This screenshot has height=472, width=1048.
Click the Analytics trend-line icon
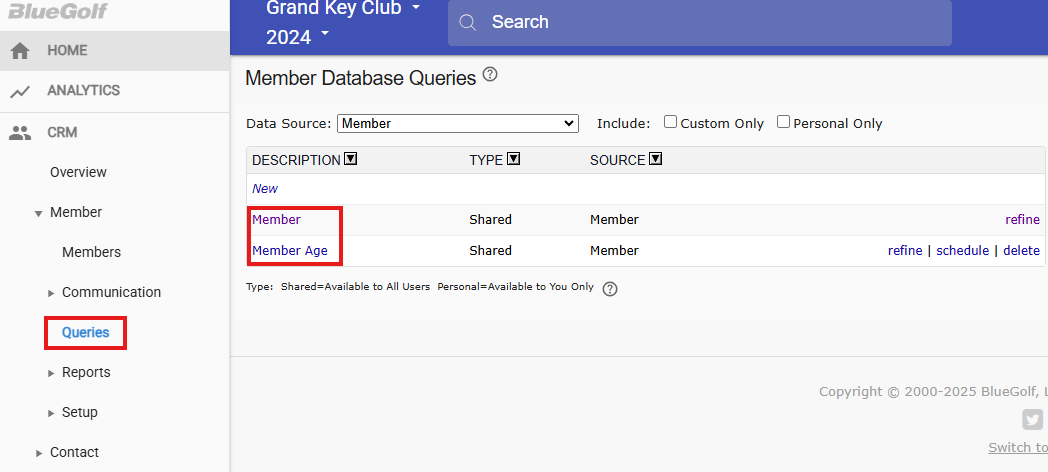pyautogui.click(x=20, y=91)
